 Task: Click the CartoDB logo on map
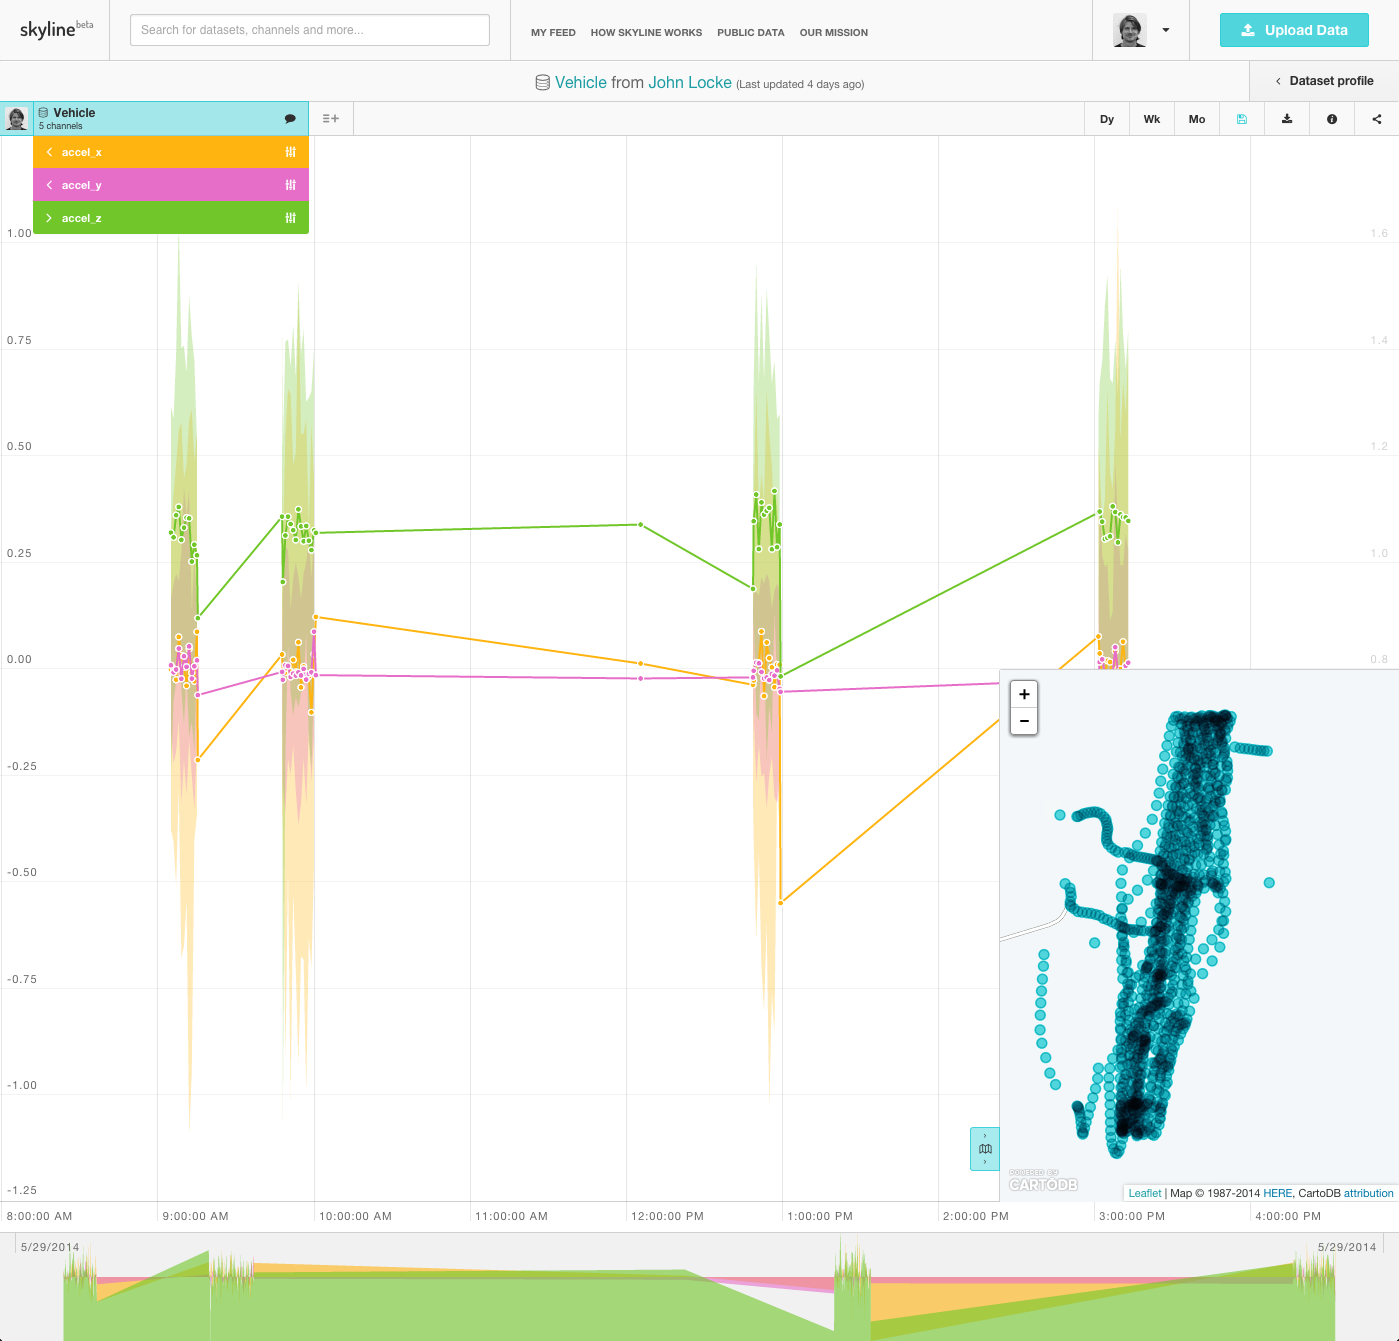[x=1043, y=1182]
